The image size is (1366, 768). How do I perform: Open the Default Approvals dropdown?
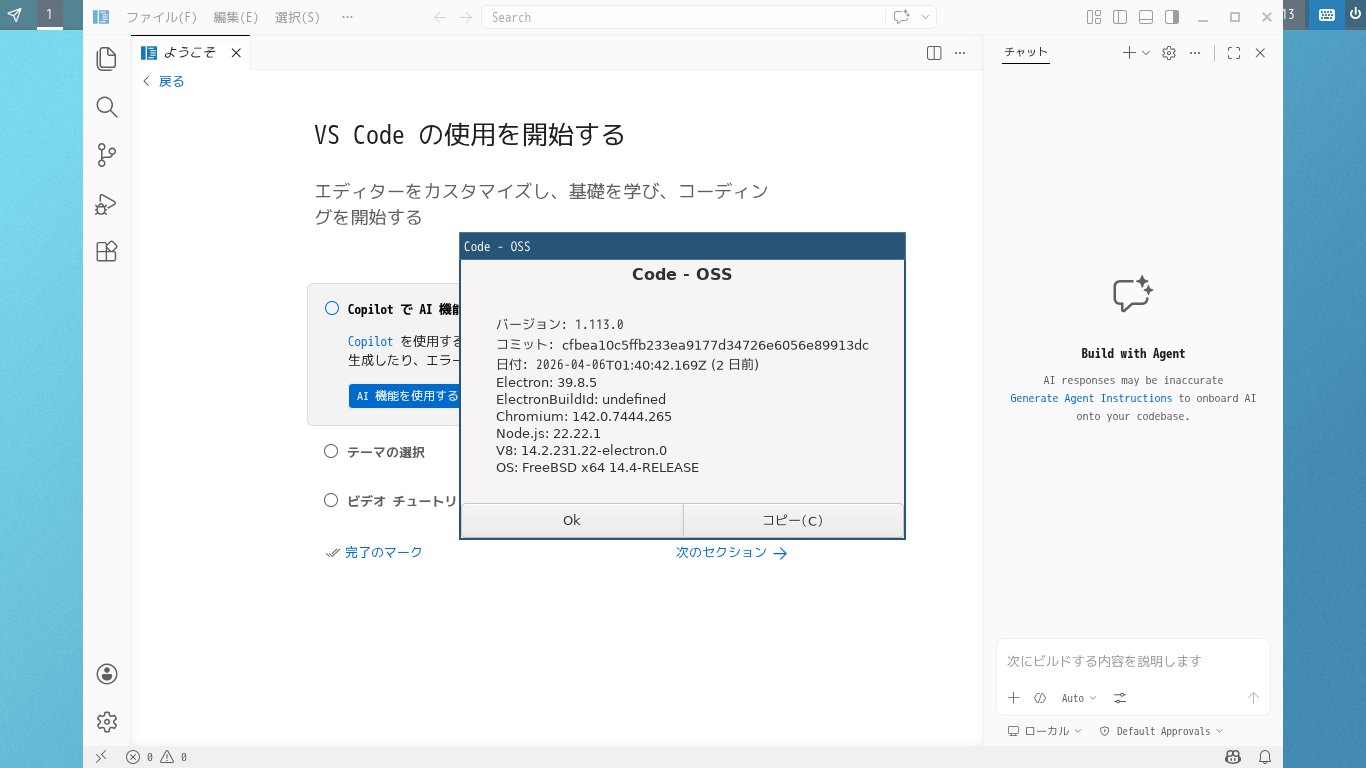pos(1161,731)
